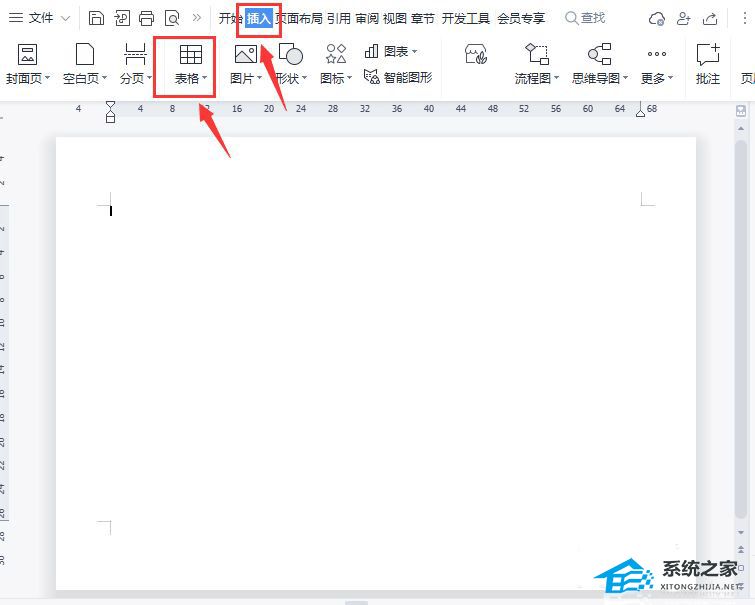
Task: Click the 表格 table icon
Action: [191, 54]
